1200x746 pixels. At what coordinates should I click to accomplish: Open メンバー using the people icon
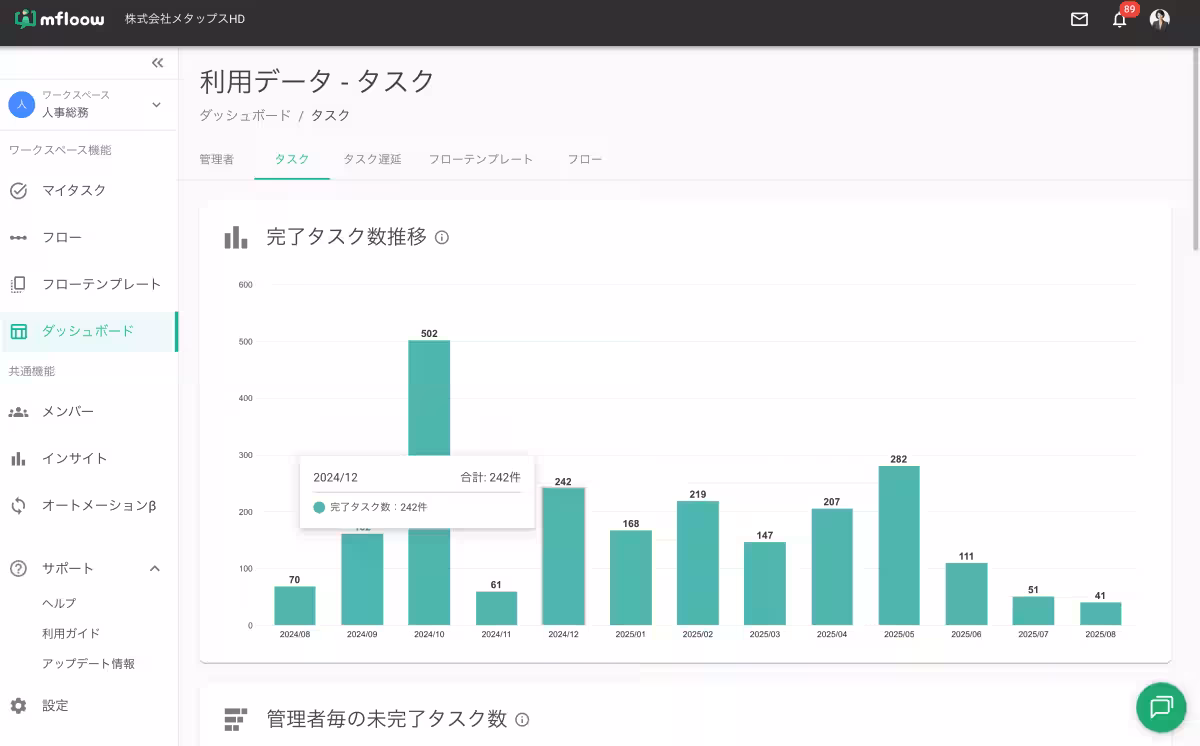(x=18, y=411)
